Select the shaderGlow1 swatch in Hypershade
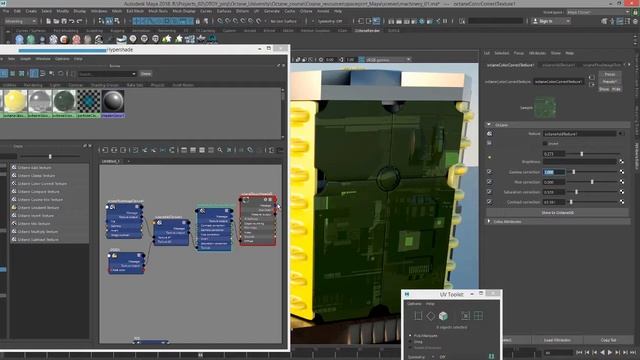Viewport: 640px width, 360px height. (113, 104)
